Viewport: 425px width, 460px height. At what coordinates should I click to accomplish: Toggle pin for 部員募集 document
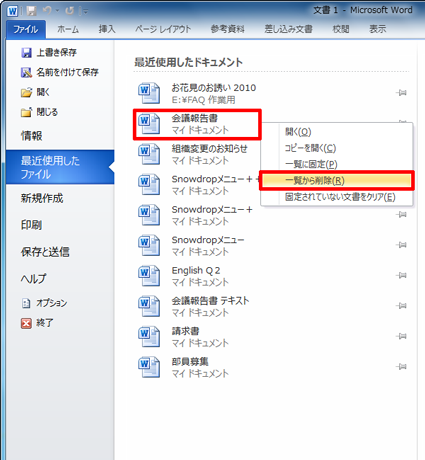401,367
